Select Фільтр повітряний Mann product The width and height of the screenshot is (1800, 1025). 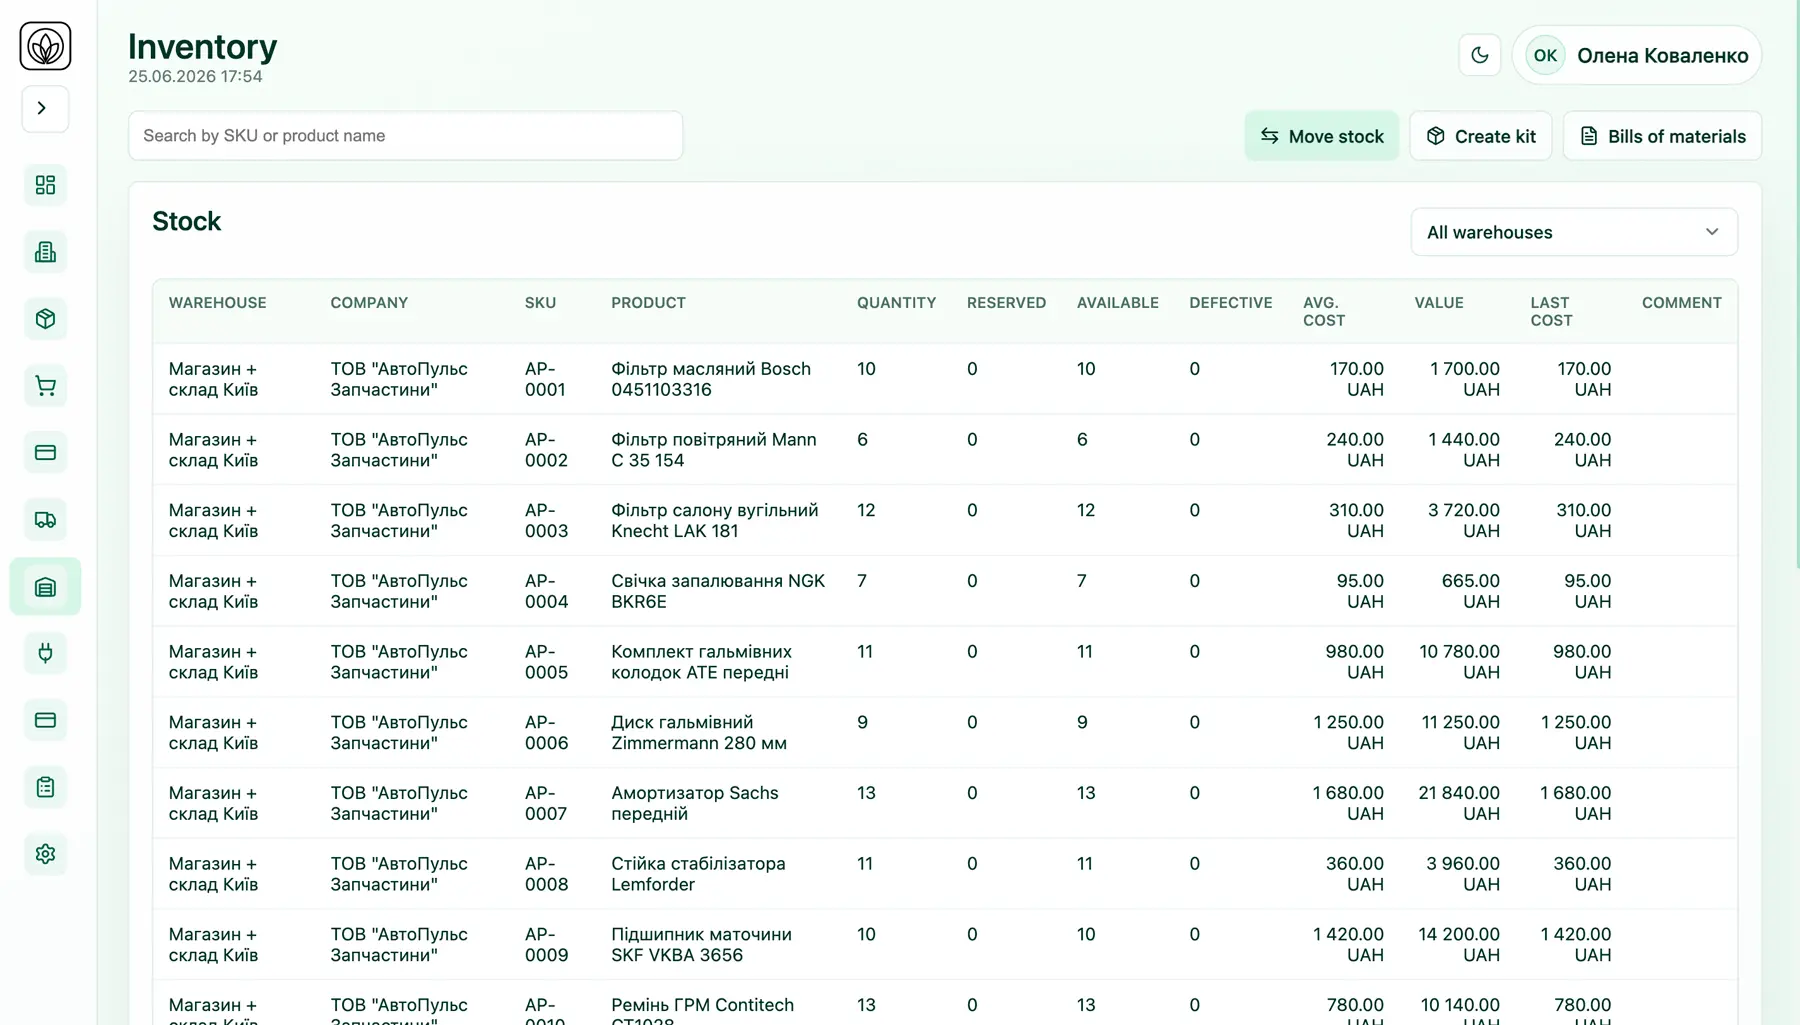tap(713, 450)
